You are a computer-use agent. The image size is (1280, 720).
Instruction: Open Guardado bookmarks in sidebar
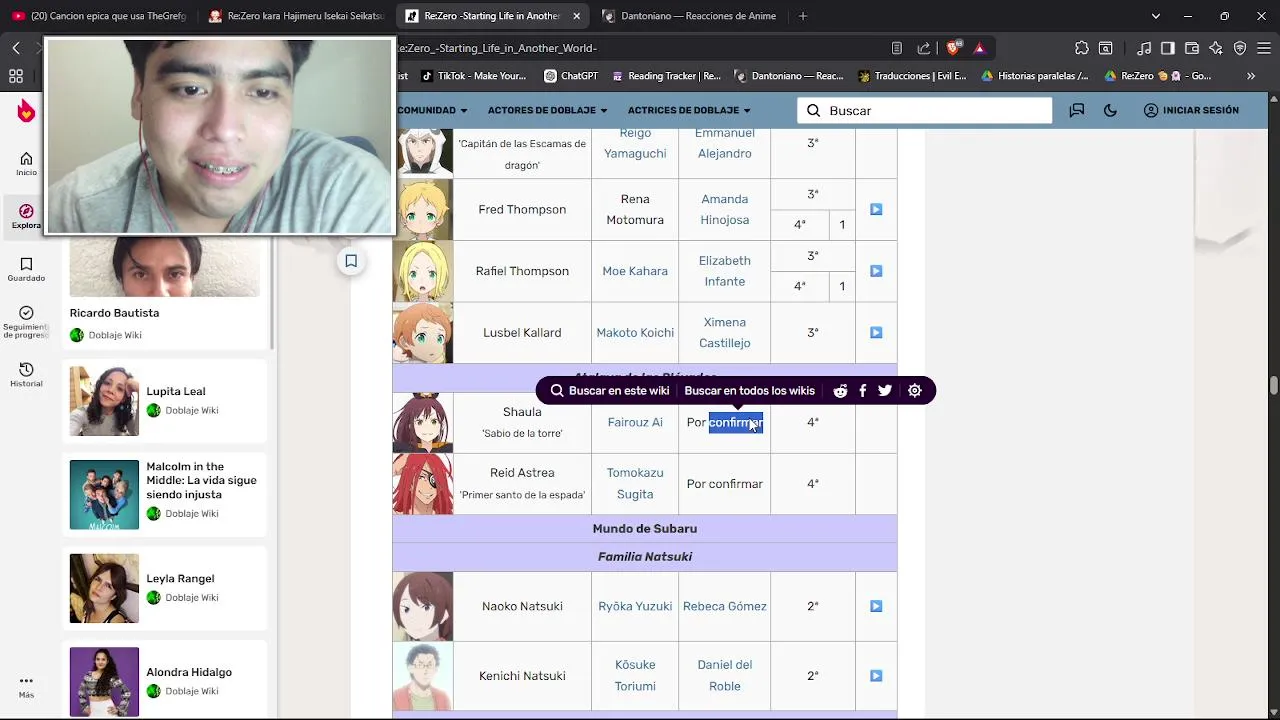coord(26,270)
